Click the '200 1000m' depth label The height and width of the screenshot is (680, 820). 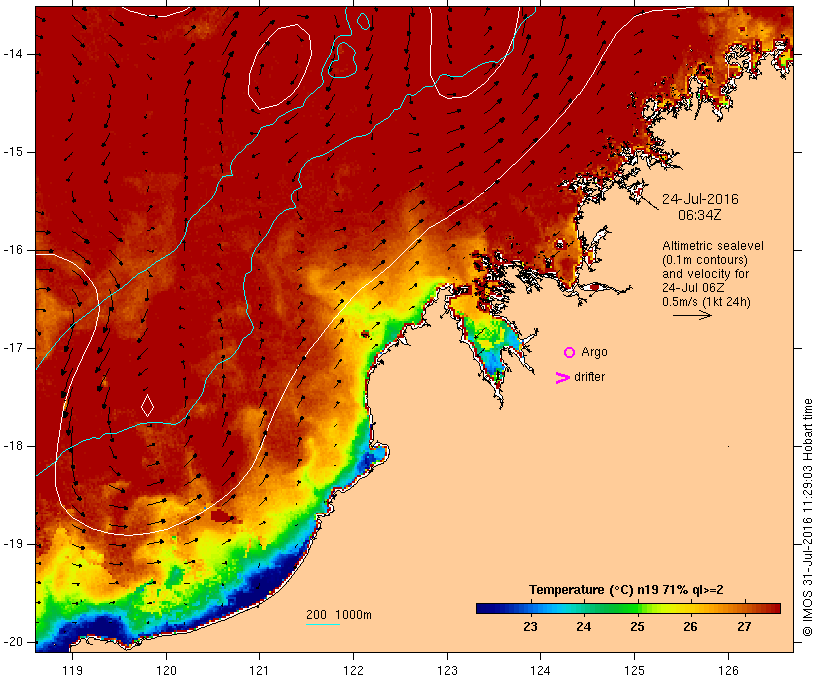[339, 615]
